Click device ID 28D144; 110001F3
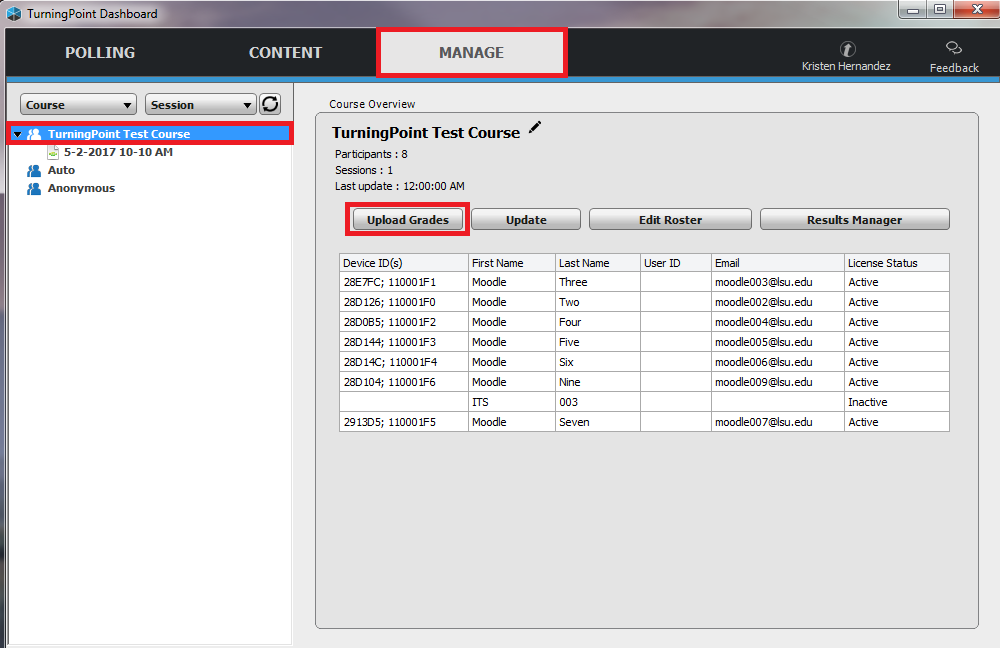This screenshot has height=648, width=1000. 404,342
